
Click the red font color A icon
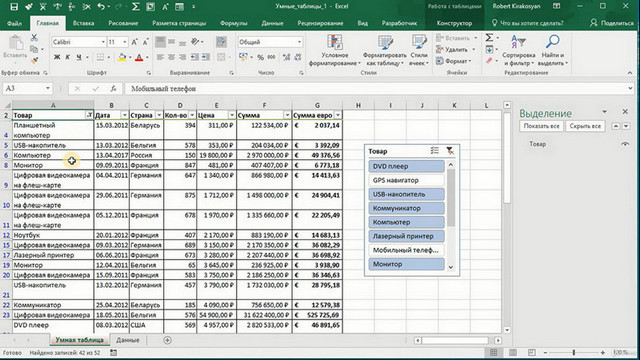pos(139,57)
